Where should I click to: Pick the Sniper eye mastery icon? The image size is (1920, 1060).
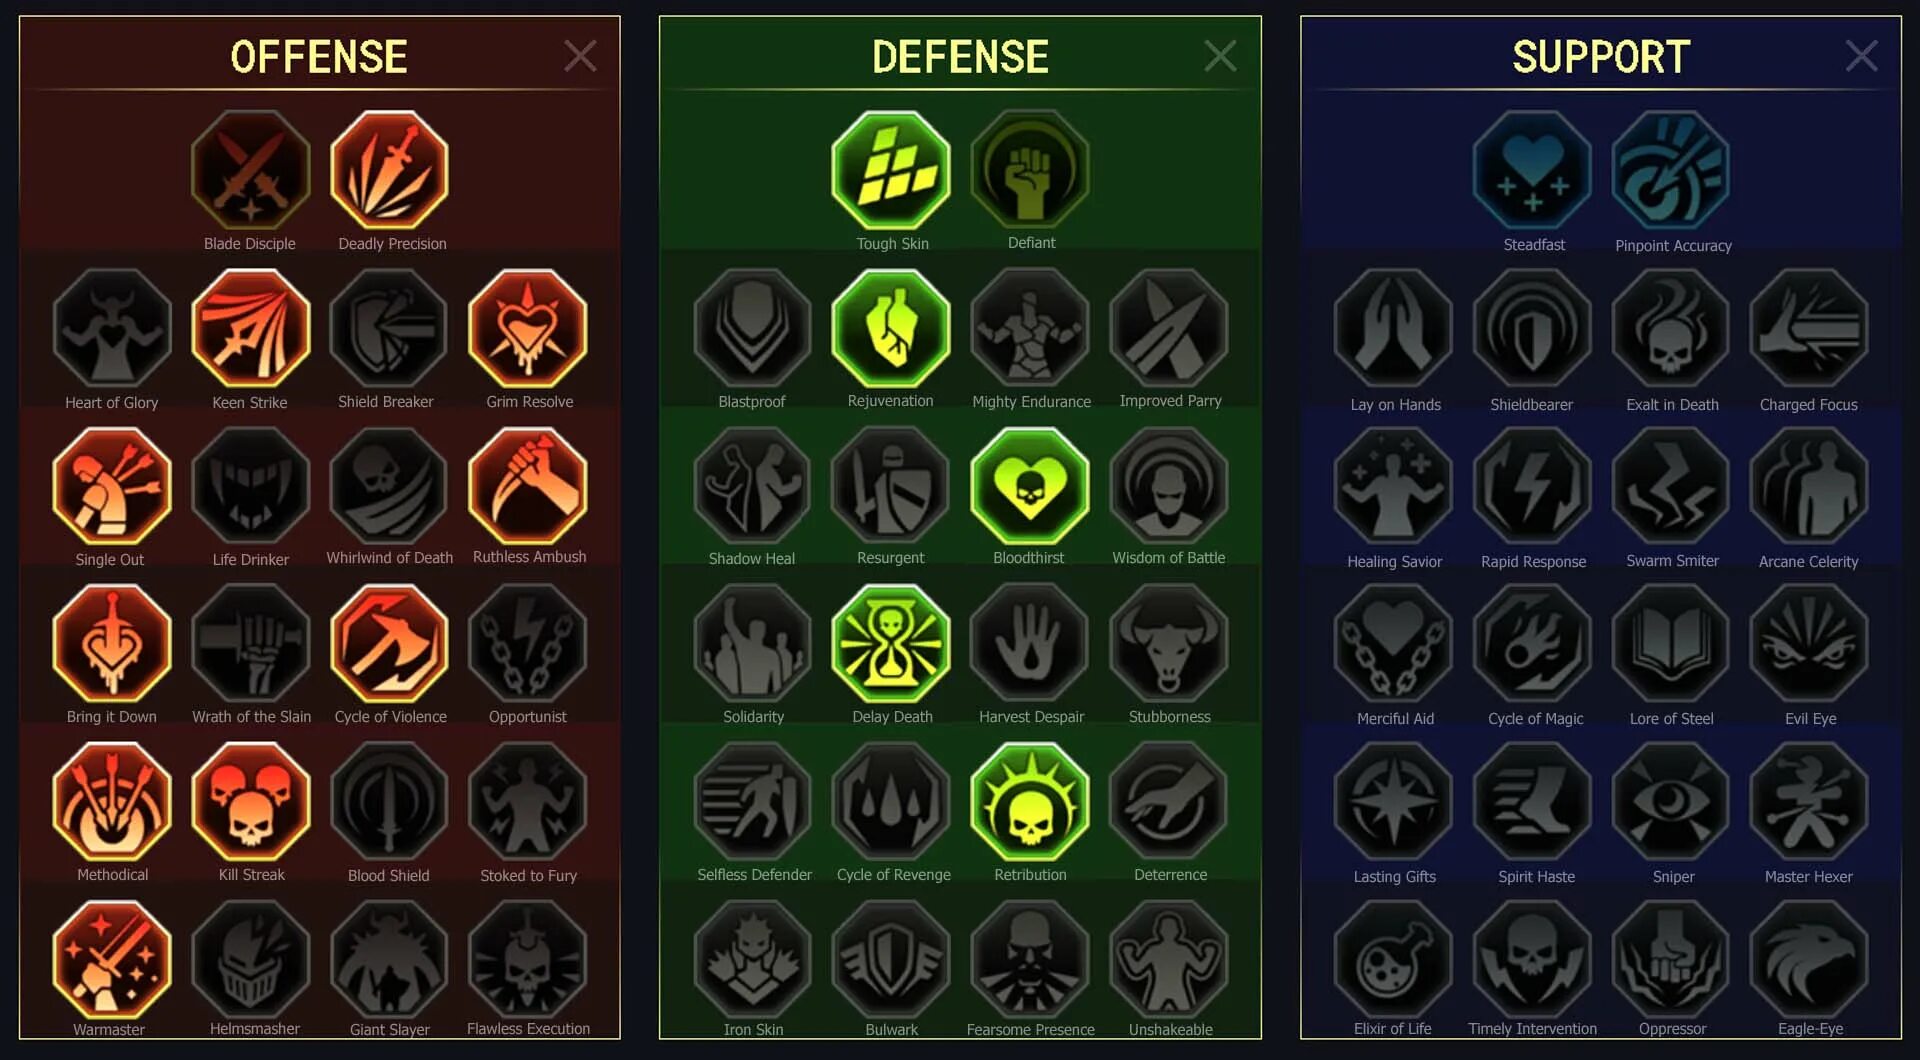[x=1671, y=802]
